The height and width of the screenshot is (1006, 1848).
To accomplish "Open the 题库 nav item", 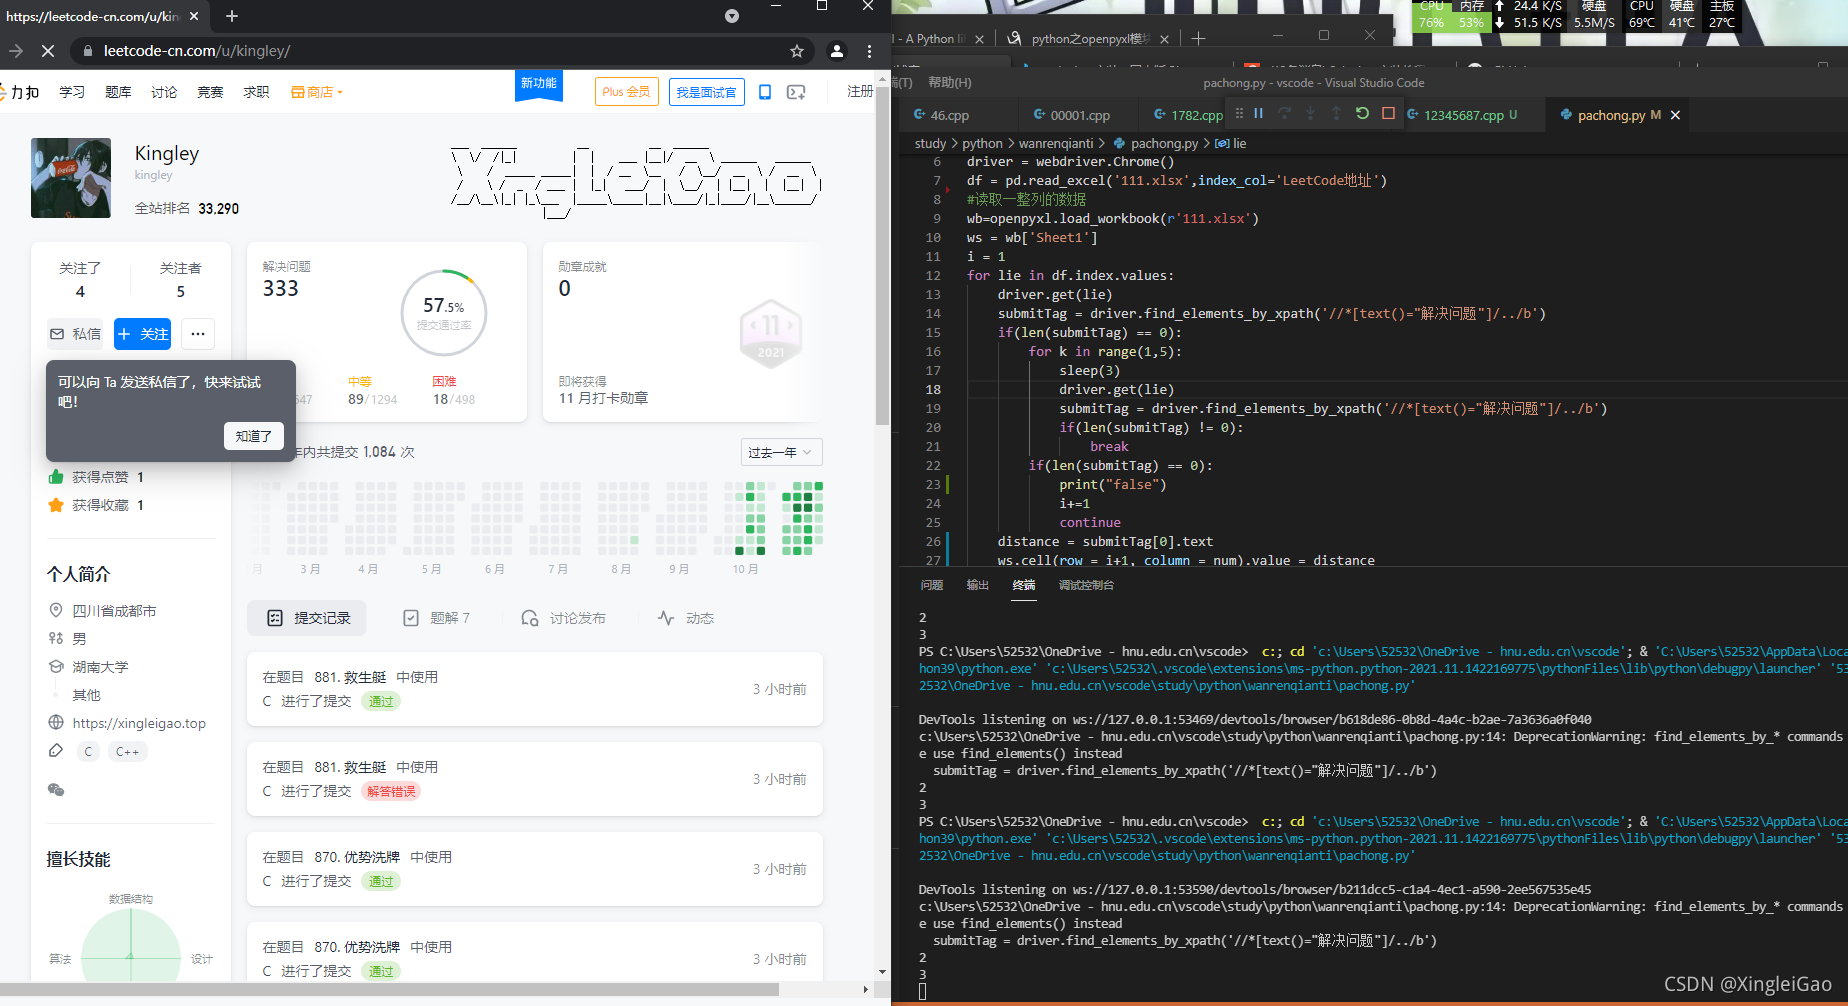I will coord(118,92).
